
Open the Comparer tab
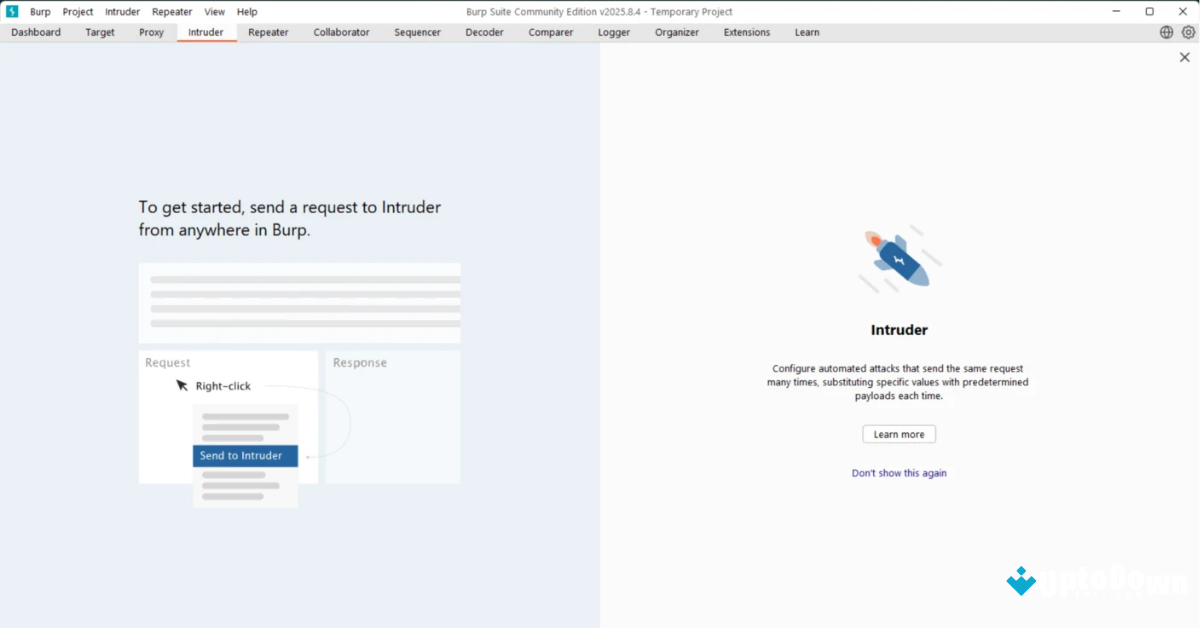pyautogui.click(x=550, y=32)
